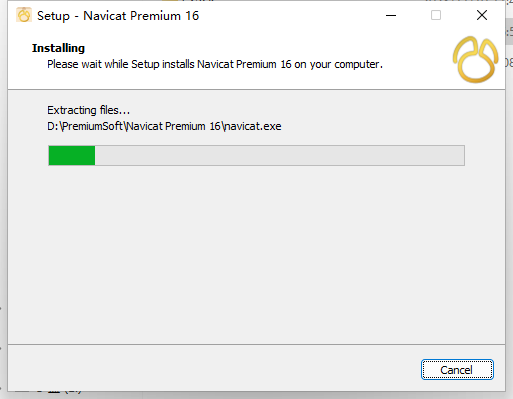Click "Navicat Premium 16" in the wait message
The image size is (513, 399).
tap(244, 64)
